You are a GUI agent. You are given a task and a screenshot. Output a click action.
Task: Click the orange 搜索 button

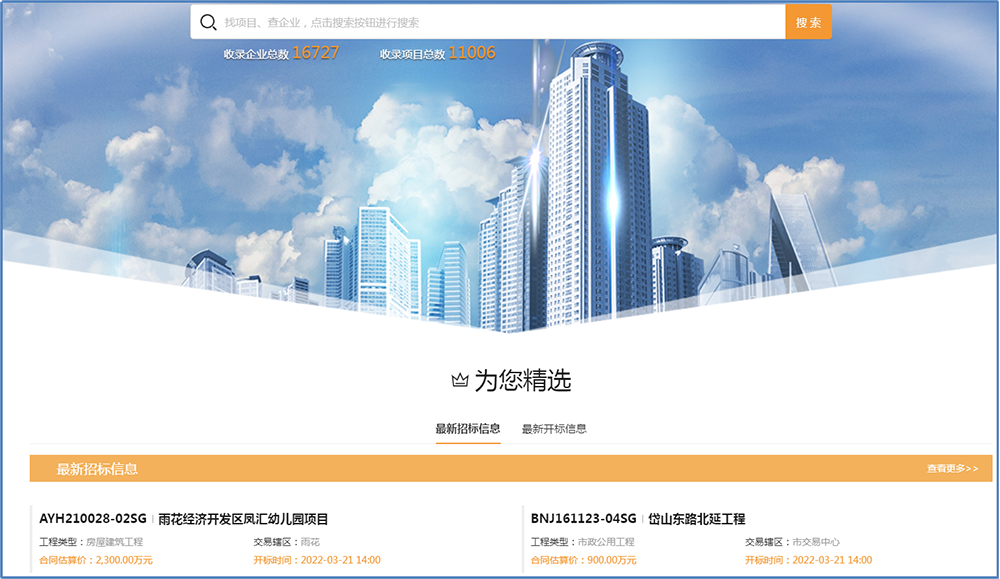808,22
